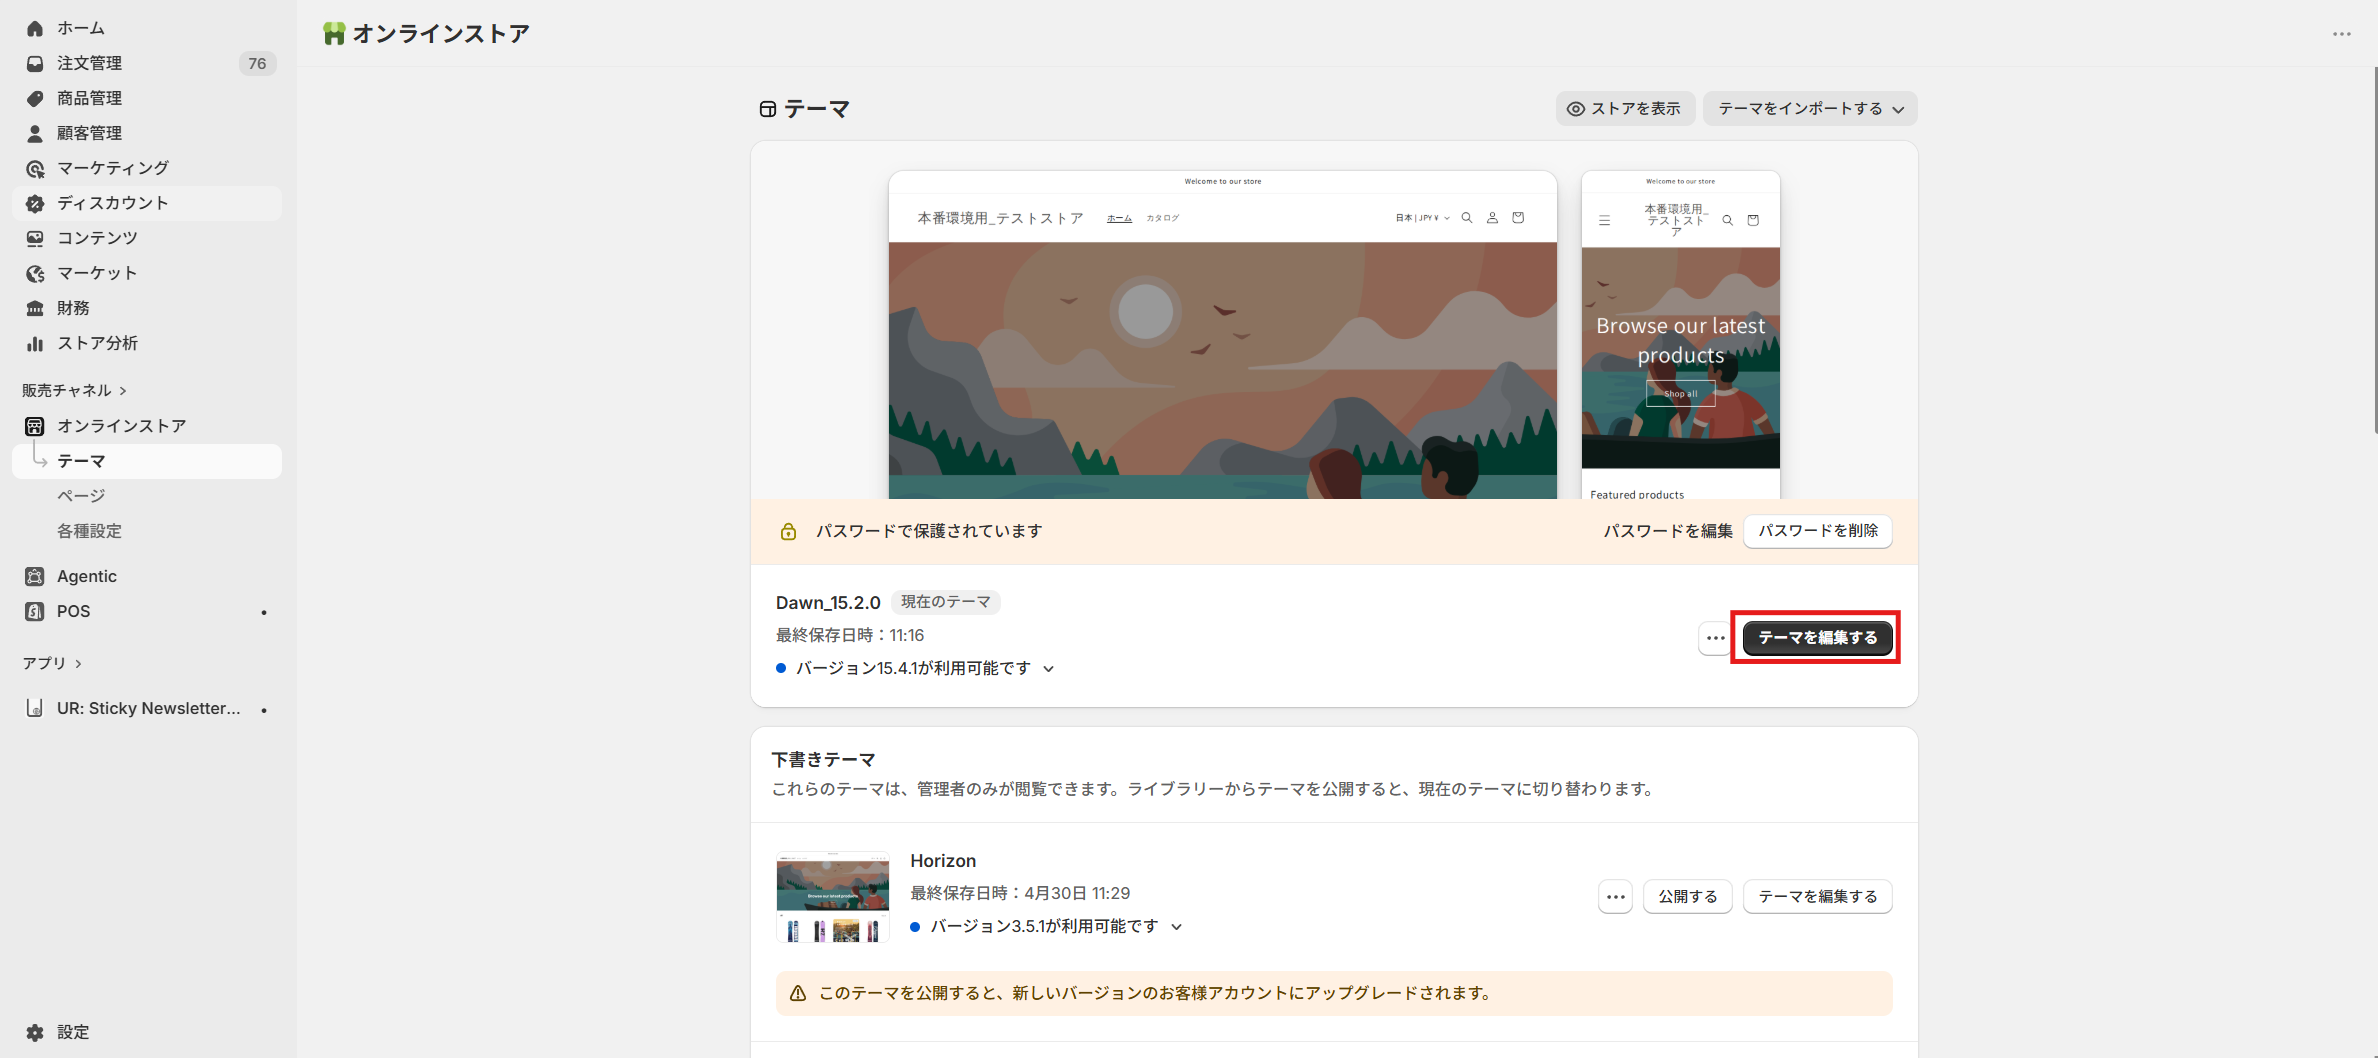Open three-dot menu for Horizon theme
The height and width of the screenshot is (1058, 2378).
[x=1615, y=897]
